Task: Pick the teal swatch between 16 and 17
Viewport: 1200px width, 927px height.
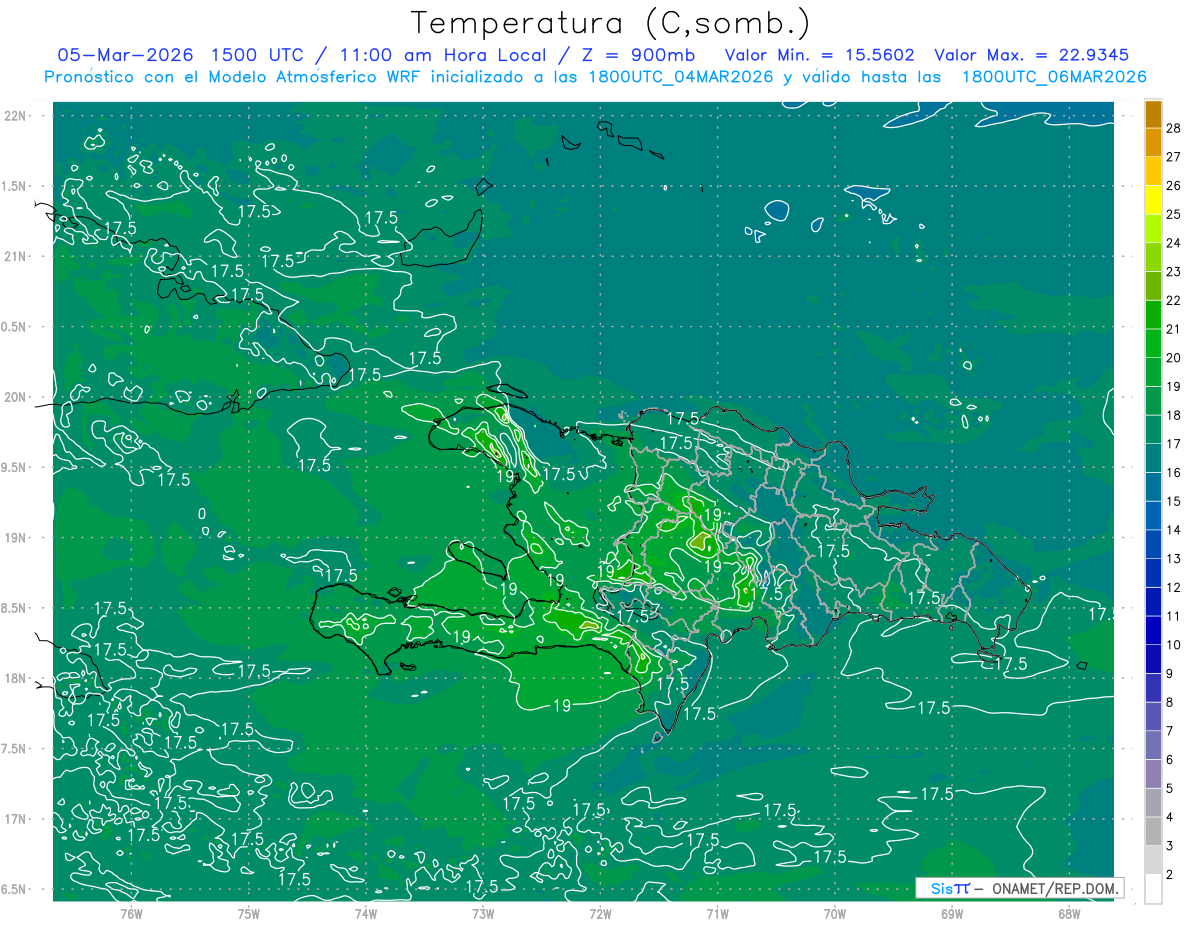Action: click(x=1153, y=458)
